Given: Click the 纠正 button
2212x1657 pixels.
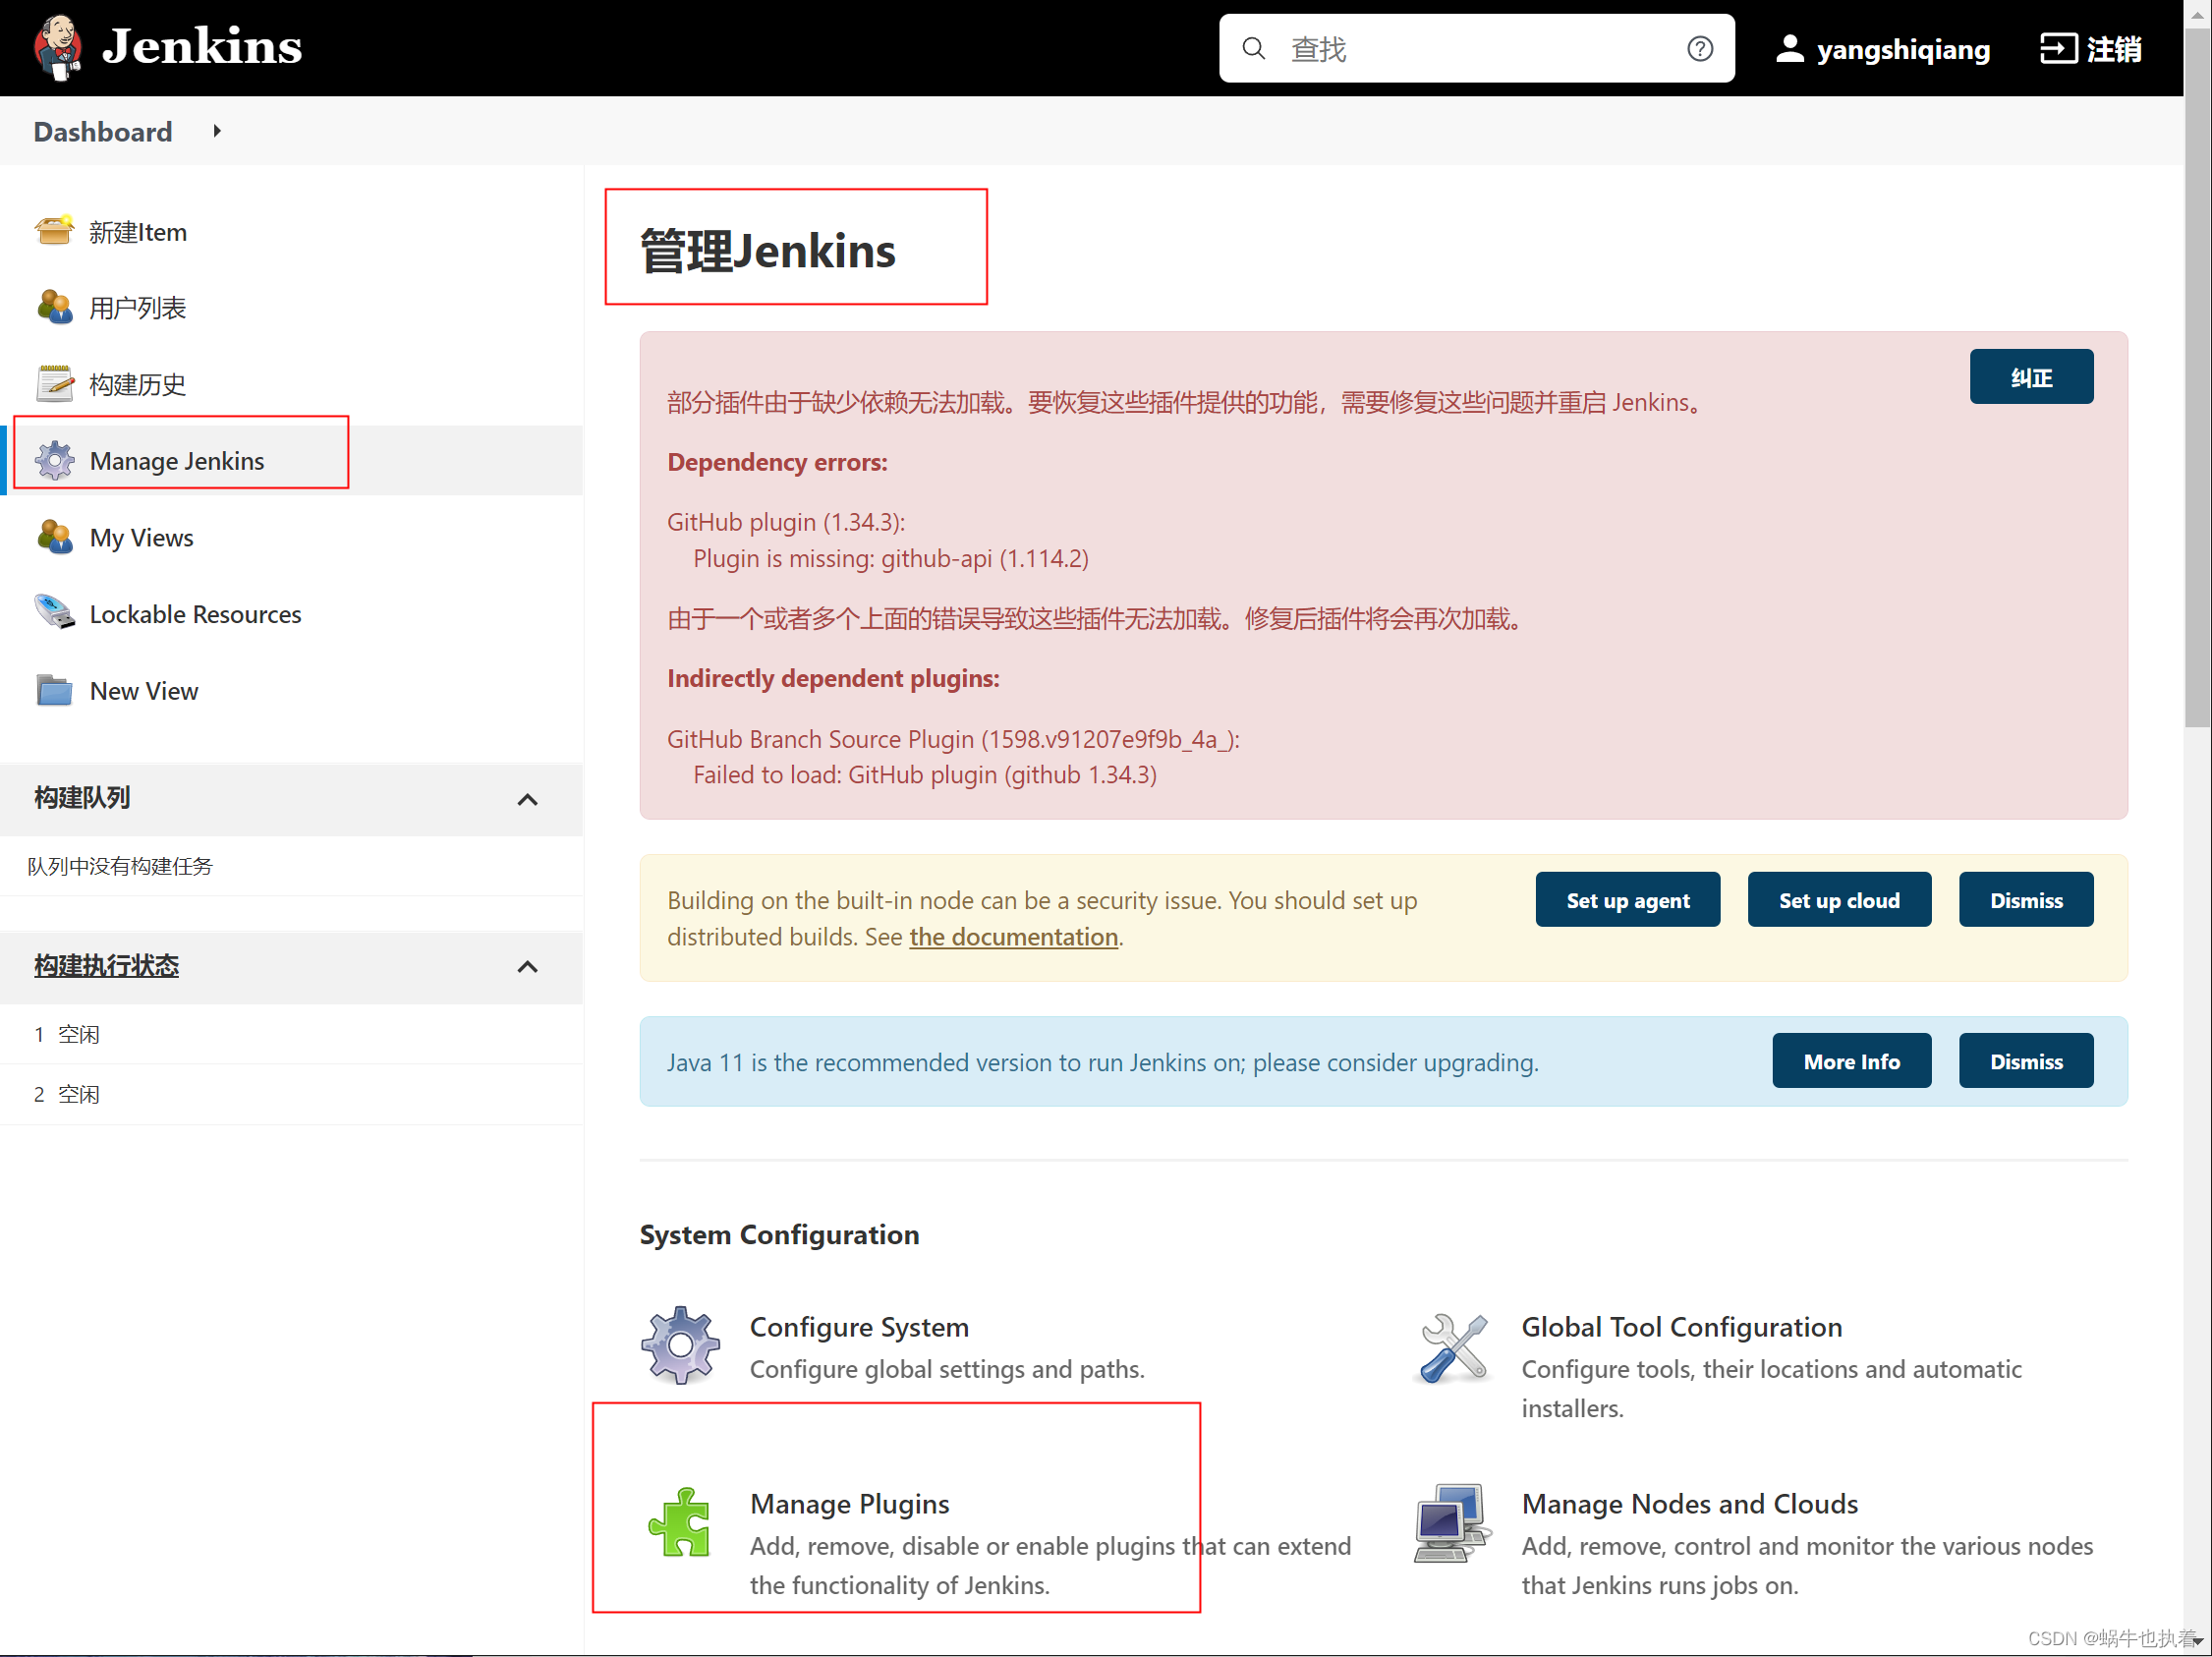Looking at the screenshot, I should pyautogui.click(x=2030, y=377).
